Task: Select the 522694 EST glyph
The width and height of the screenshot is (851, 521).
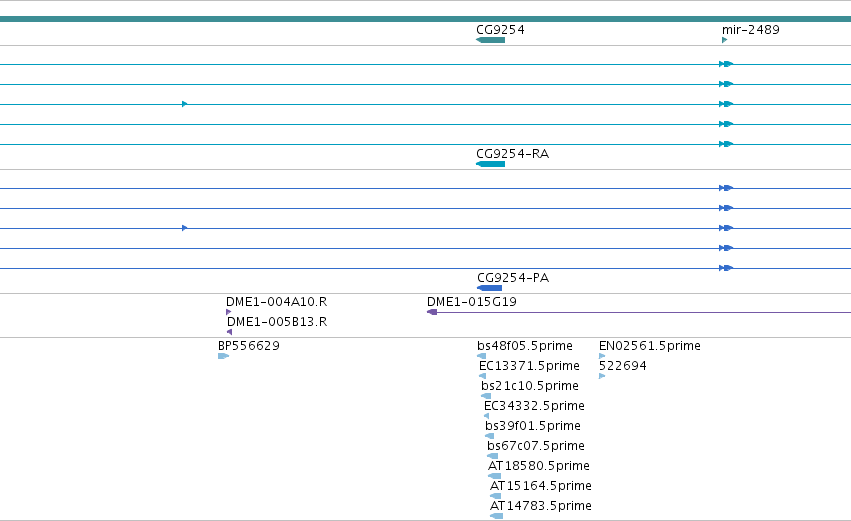Action: click(x=602, y=376)
